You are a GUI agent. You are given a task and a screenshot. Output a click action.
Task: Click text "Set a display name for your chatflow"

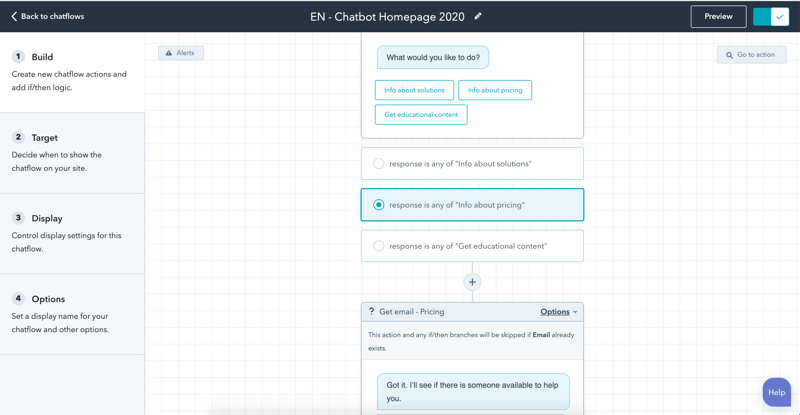tap(60, 323)
